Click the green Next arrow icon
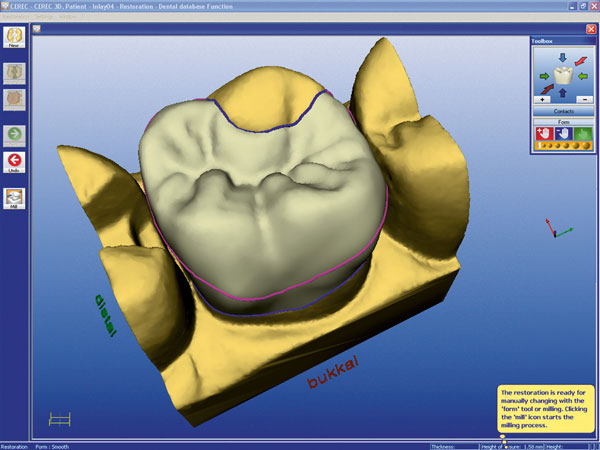The image size is (600, 450). click(15, 134)
